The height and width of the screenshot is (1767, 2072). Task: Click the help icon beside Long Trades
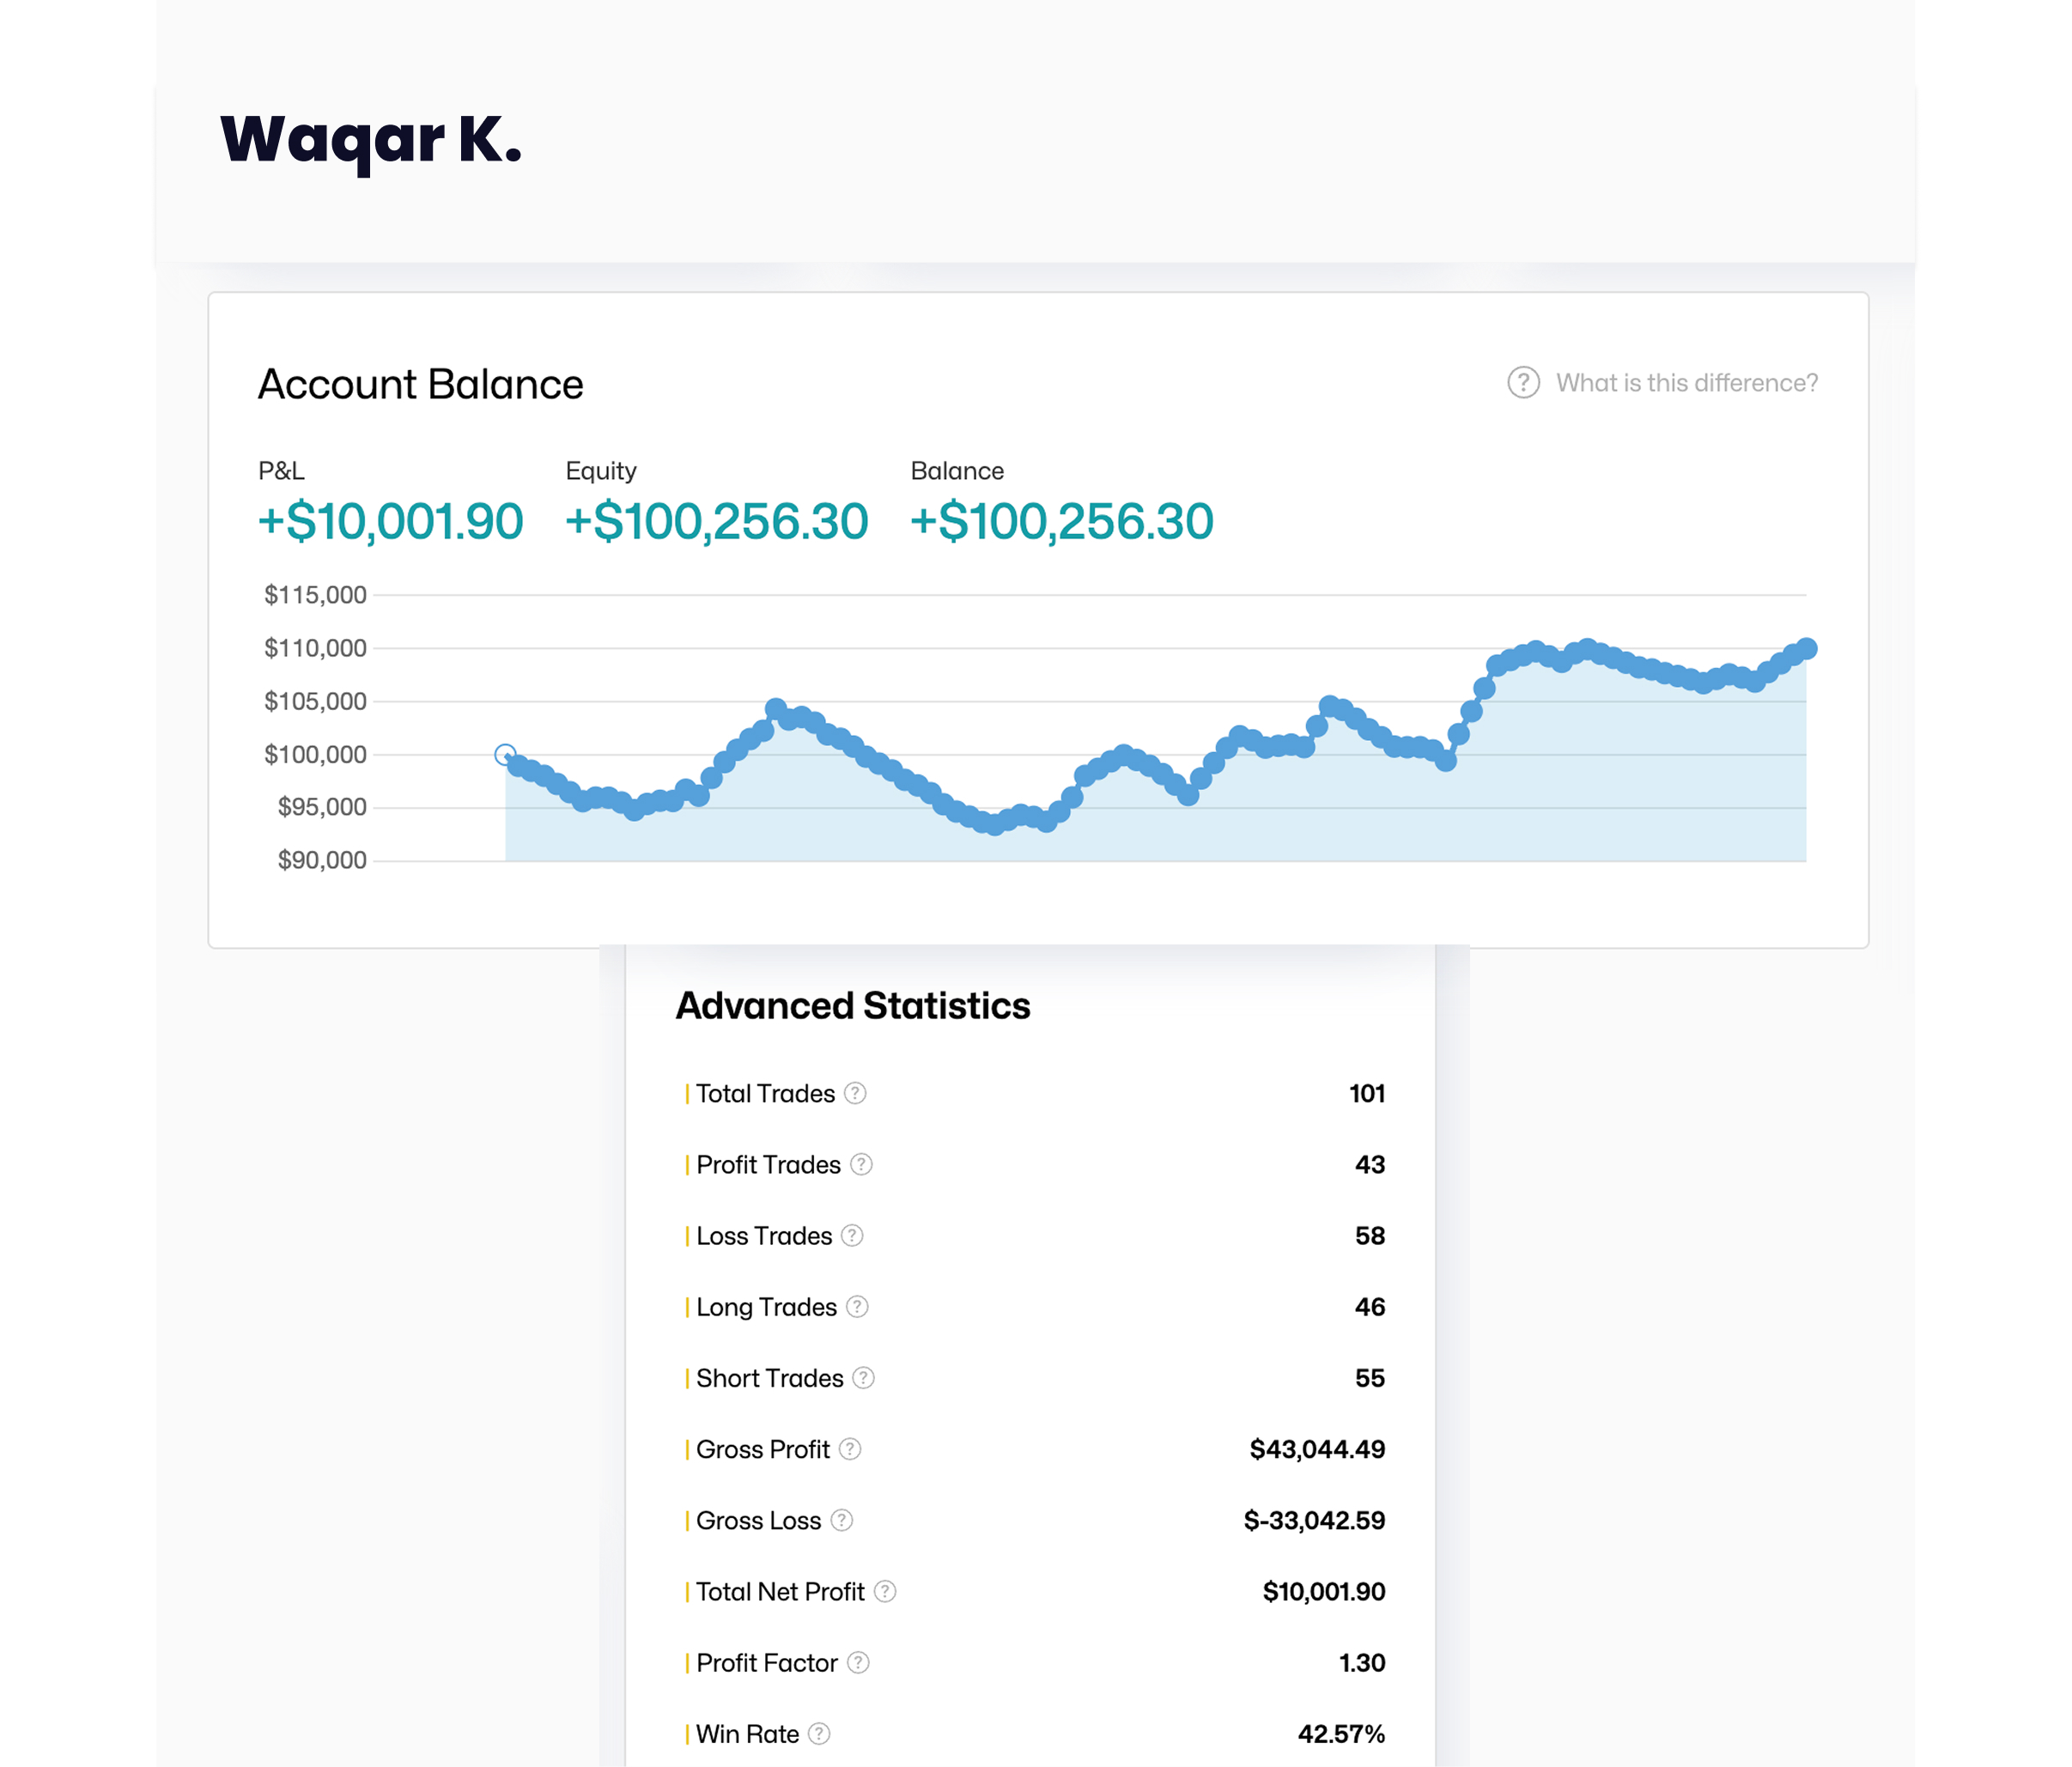(857, 1306)
